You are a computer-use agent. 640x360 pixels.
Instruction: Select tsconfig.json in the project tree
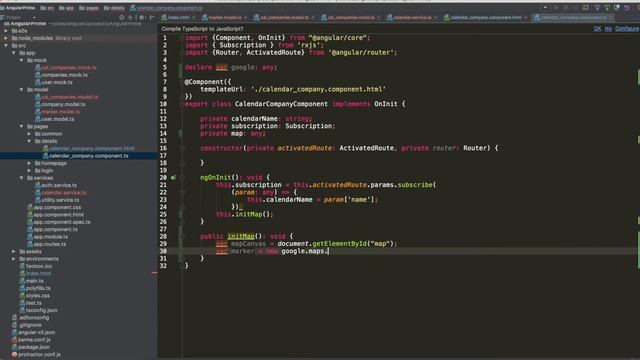[41, 310]
